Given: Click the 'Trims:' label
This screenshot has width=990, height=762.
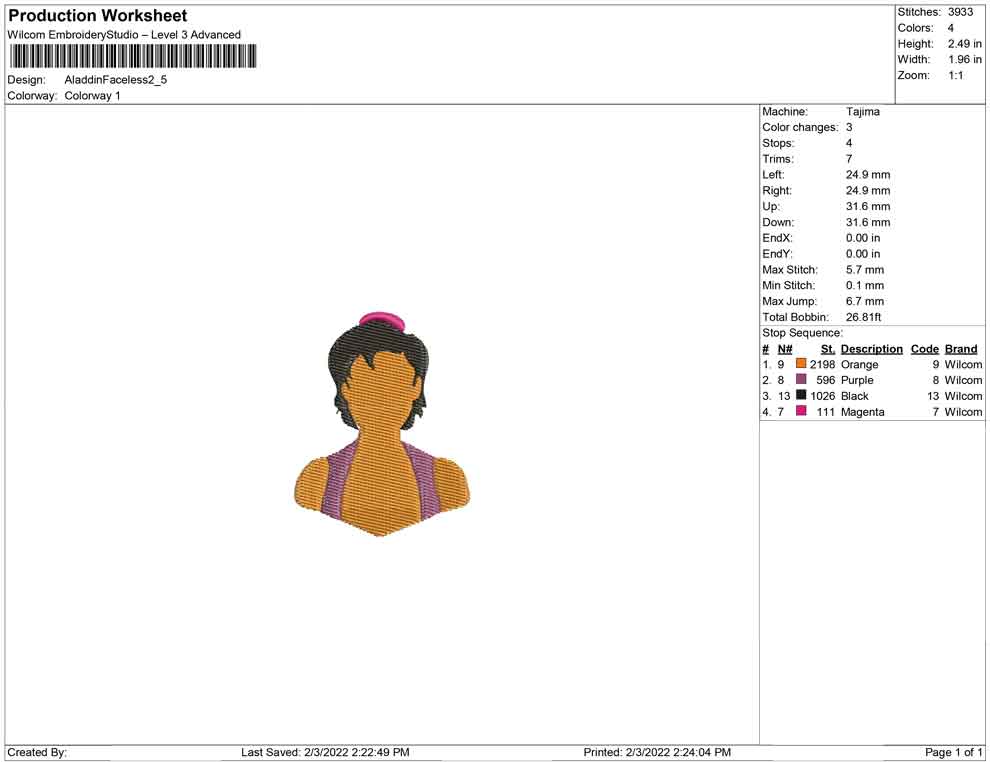Looking at the screenshot, I should [x=778, y=158].
